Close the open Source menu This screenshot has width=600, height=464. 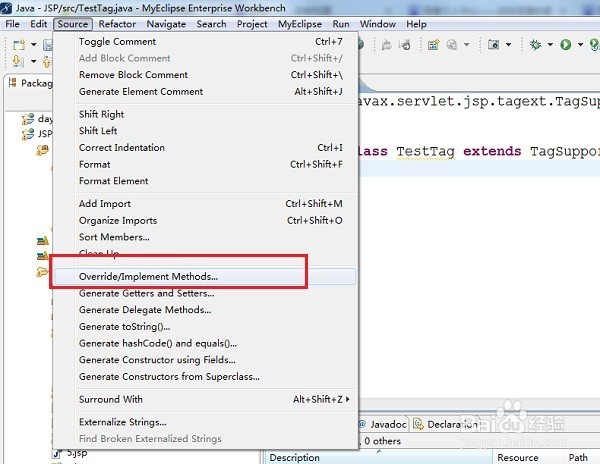(73, 24)
